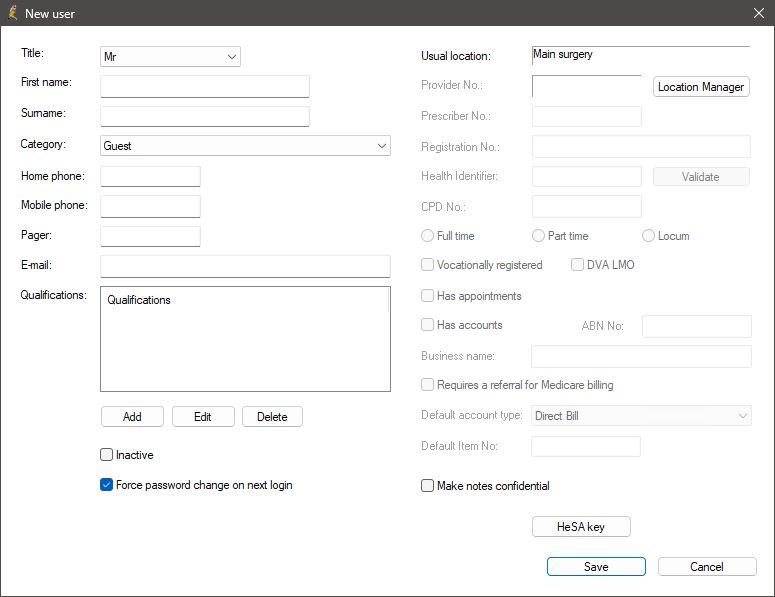
Task: Cancel the new user dialog
Action: (707, 566)
